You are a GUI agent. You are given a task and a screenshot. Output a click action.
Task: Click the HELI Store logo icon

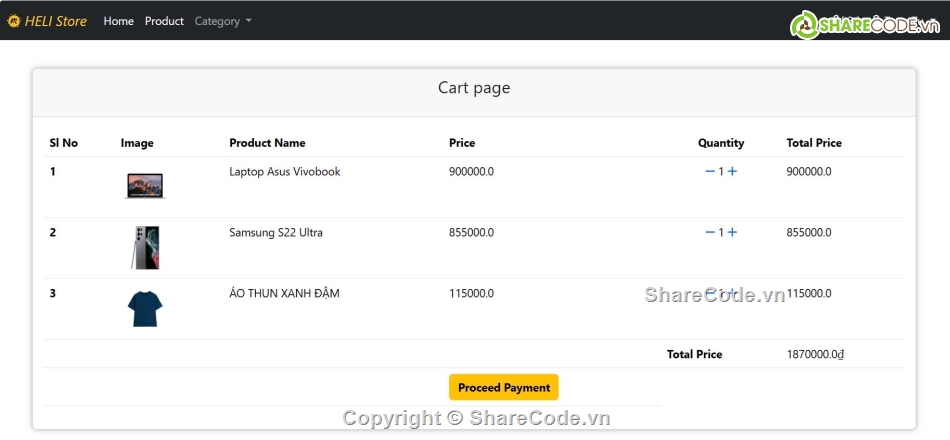[x=13, y=21]
